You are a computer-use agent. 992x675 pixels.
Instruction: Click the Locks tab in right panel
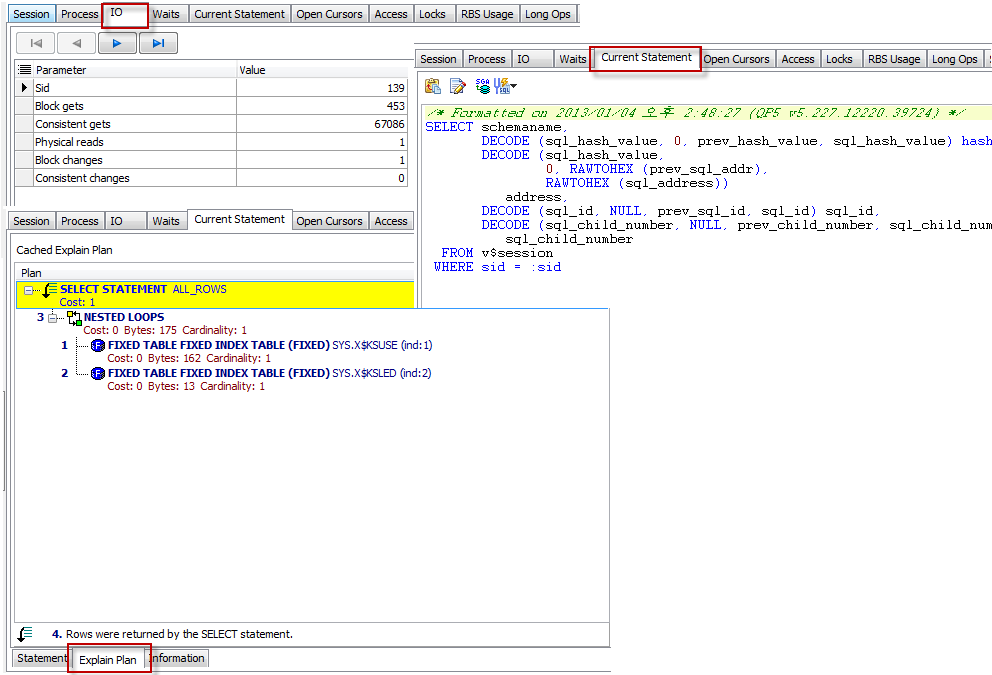pyautogui.click(x=839, y=59)
